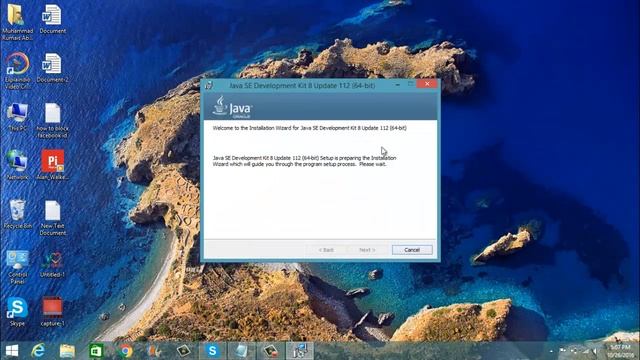Viewport: 640px width, 360px height.
Task: Close the Java SE Development Kit window
Action: tap(427, 84)
